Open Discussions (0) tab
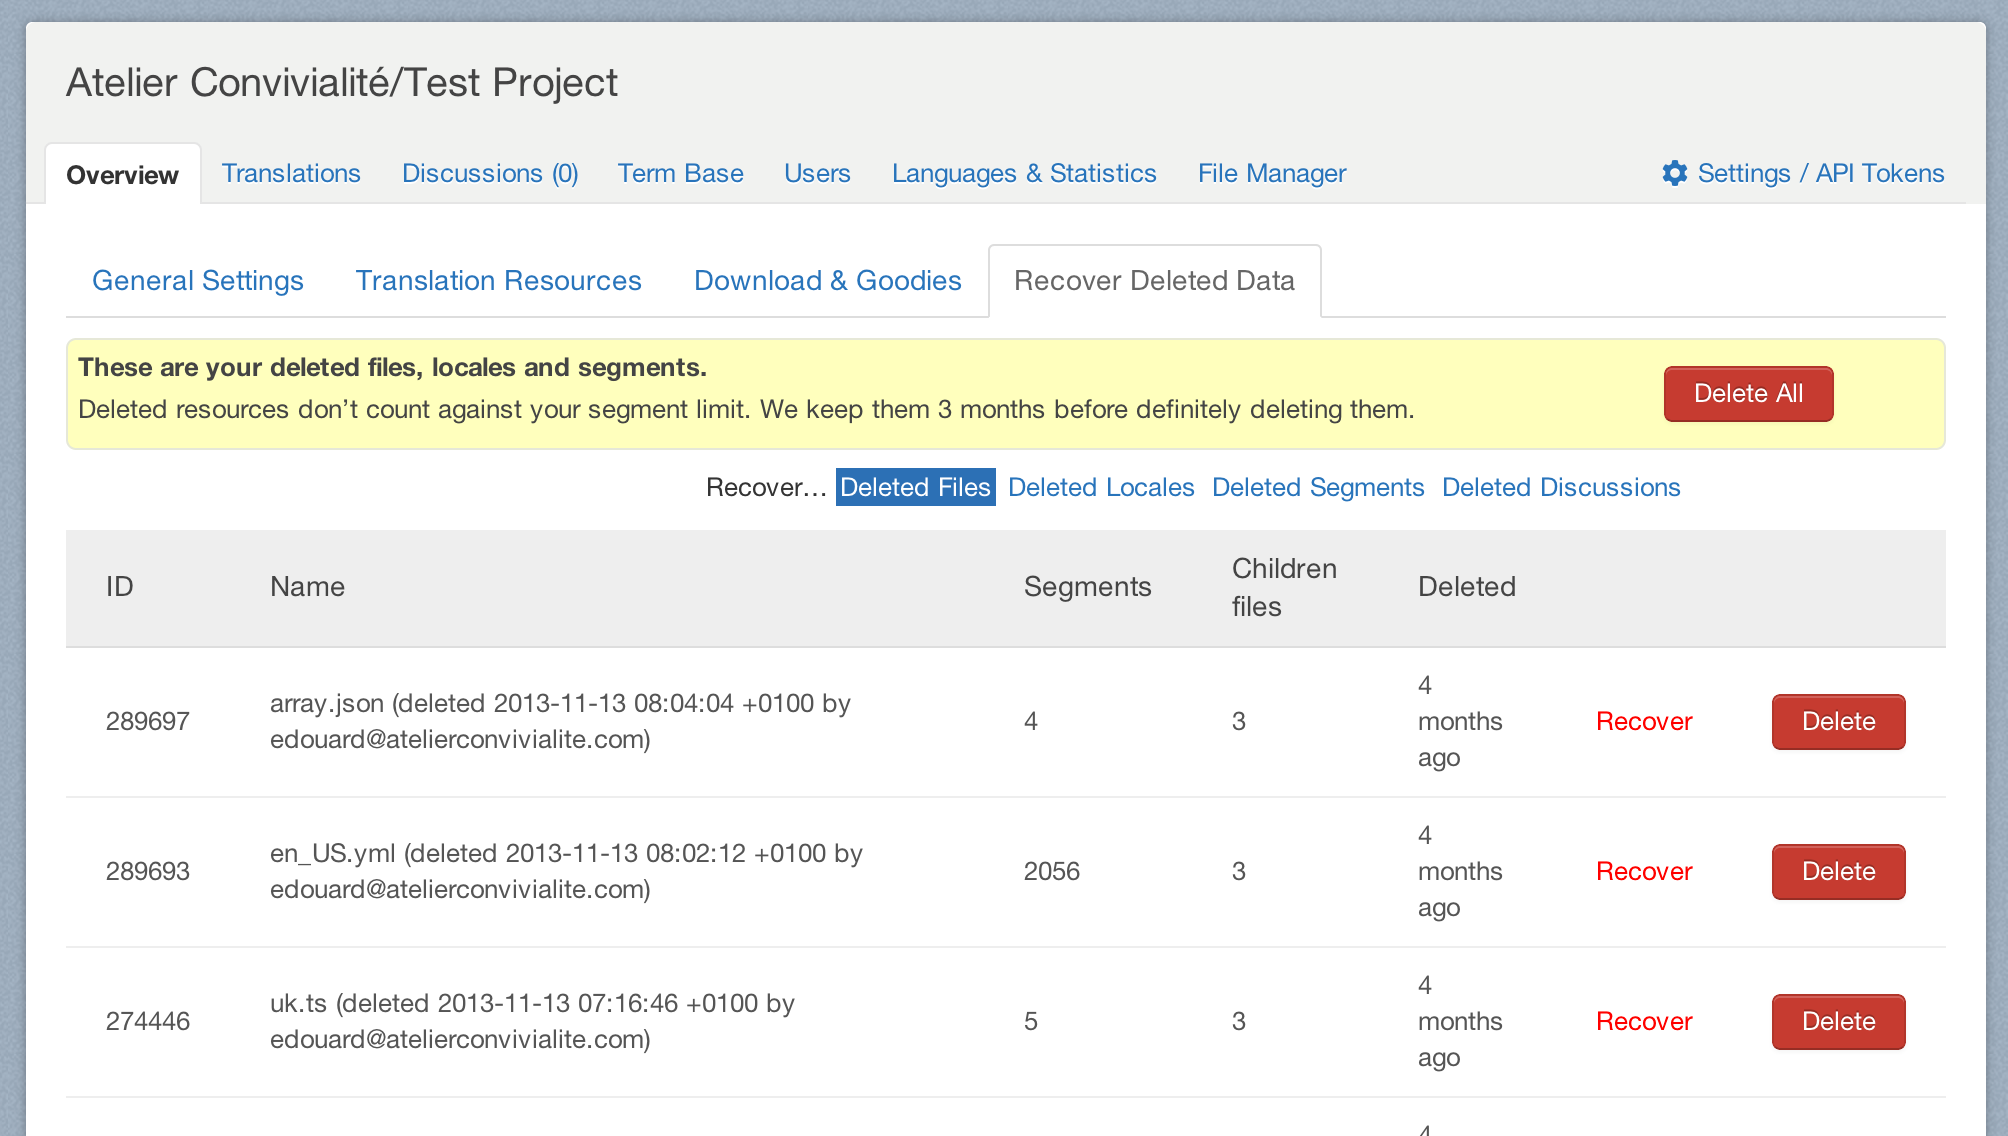The image size is (2008, 1136). [x=490, y=173]
